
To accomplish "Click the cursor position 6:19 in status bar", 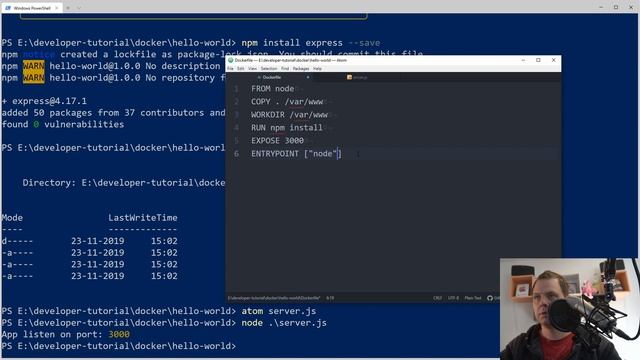I will tap(330, 298).
